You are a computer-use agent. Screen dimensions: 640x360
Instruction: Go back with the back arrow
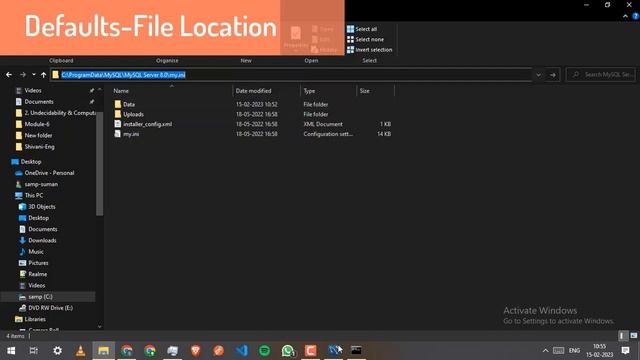click(9, 75)
